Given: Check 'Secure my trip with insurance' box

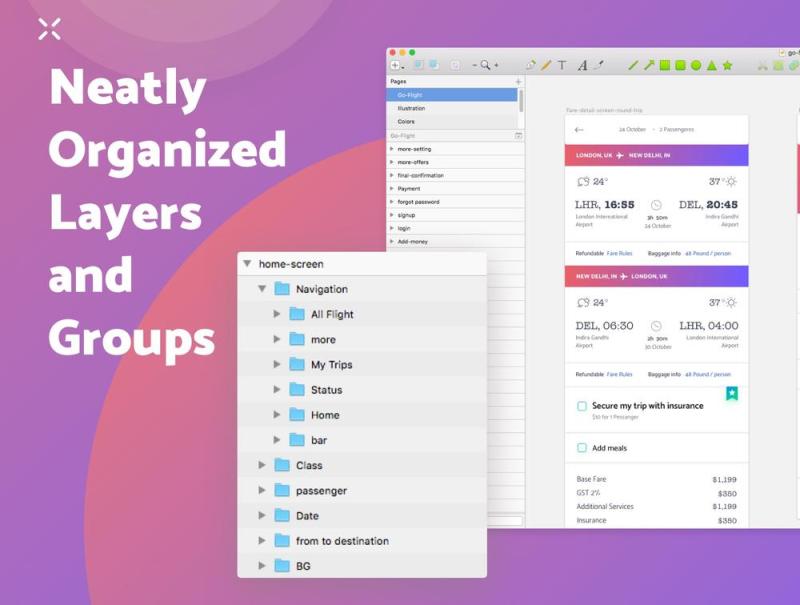Looking at the screenshot, I should tap(582, 406).
